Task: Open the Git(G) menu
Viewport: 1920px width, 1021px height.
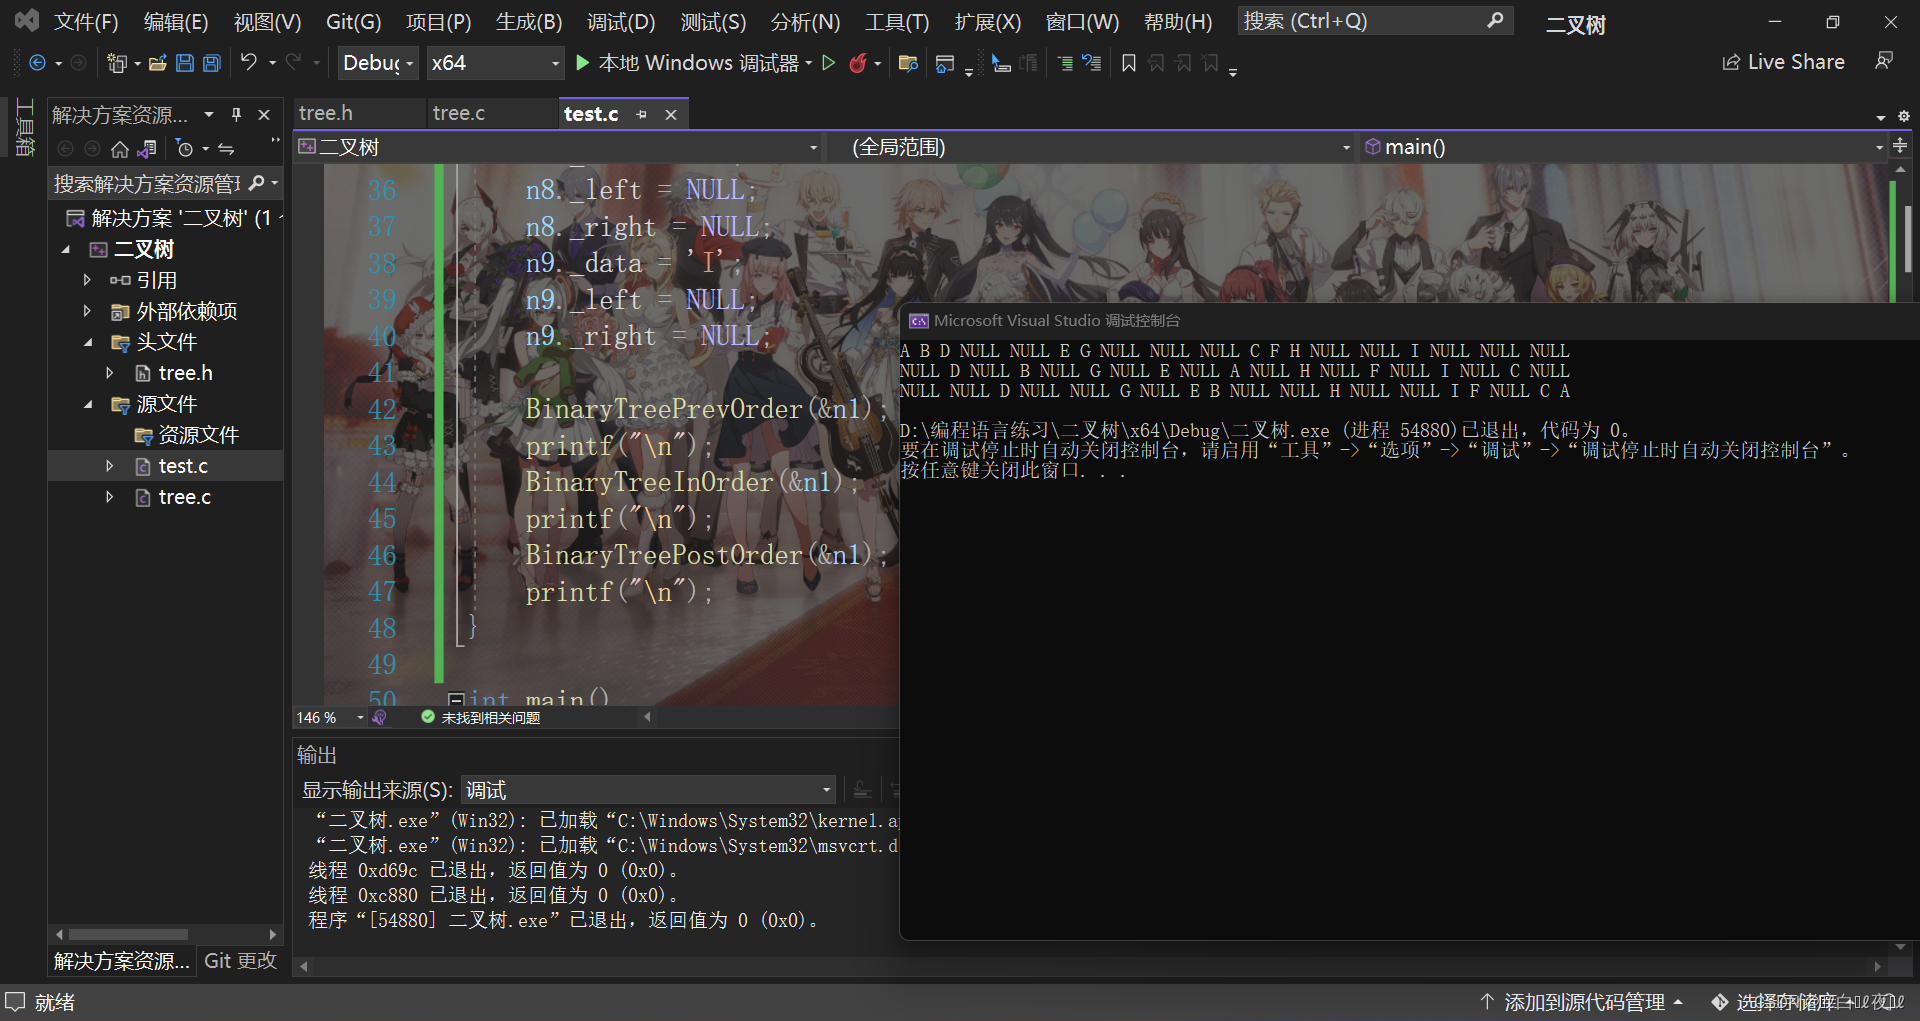Action: pos(353,22)
